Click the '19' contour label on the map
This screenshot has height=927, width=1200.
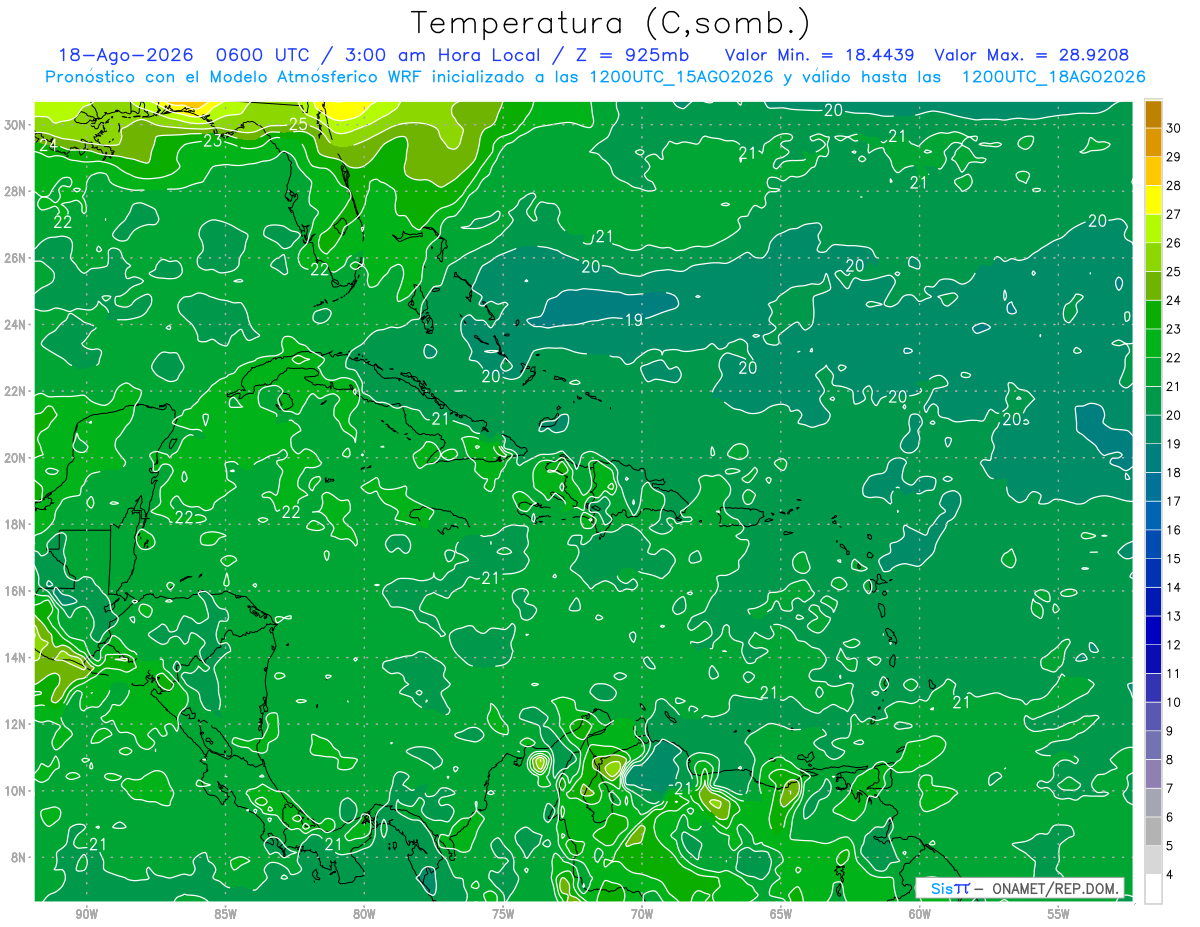(633, 320)
